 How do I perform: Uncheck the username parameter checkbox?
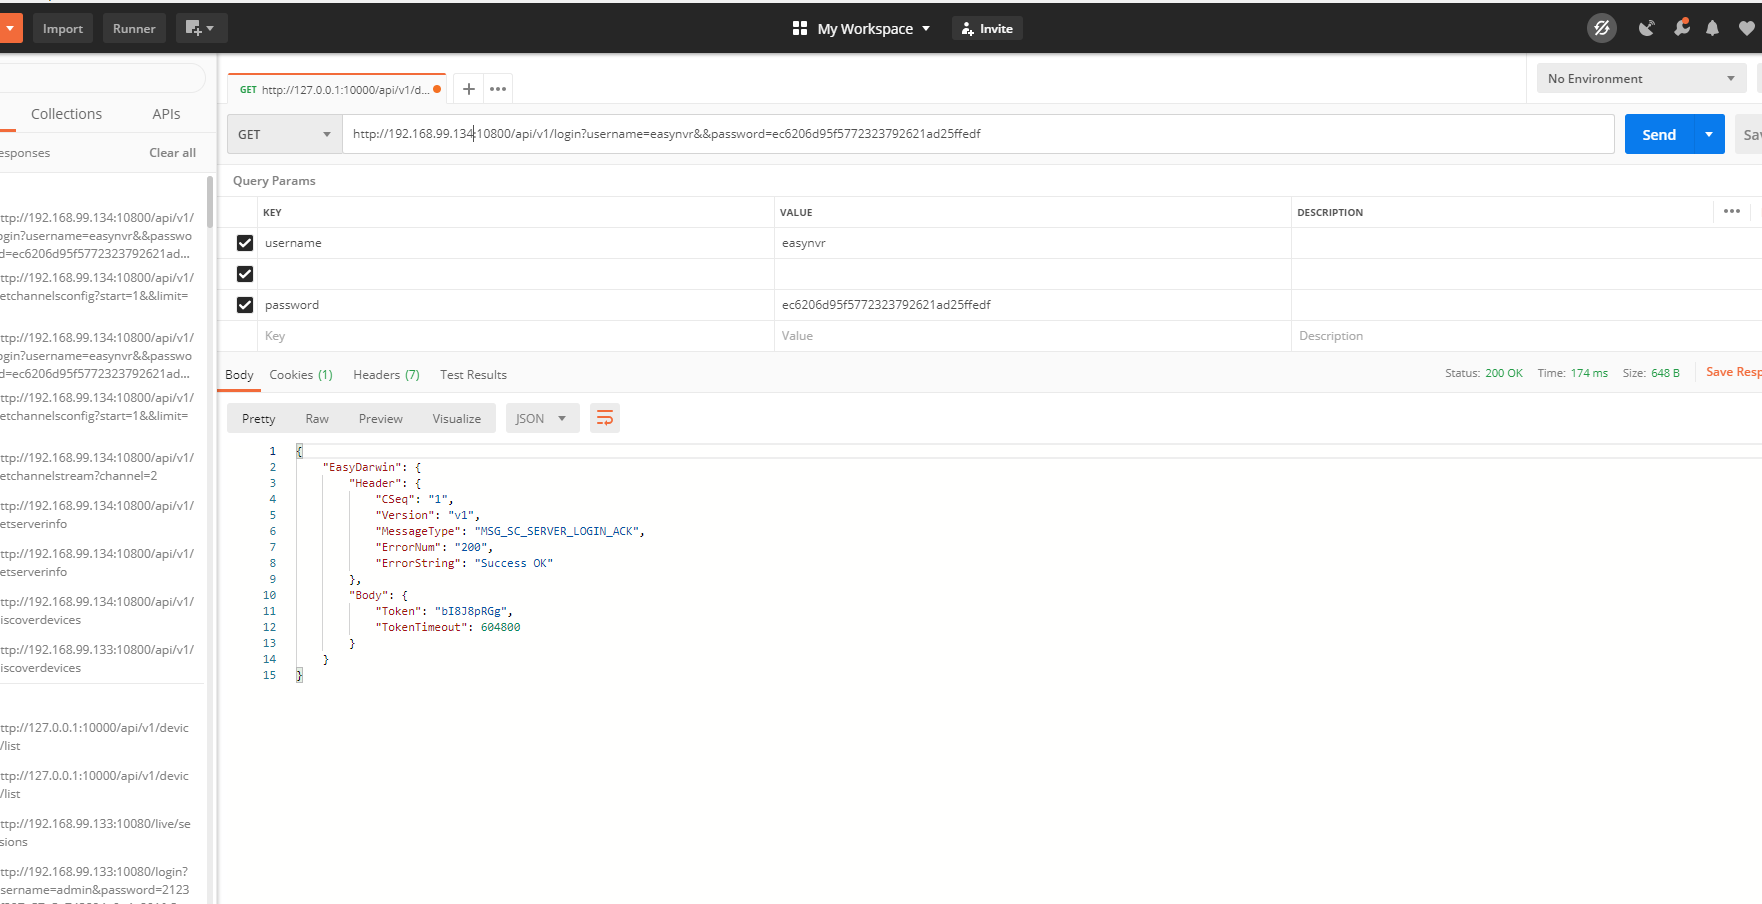245,243
